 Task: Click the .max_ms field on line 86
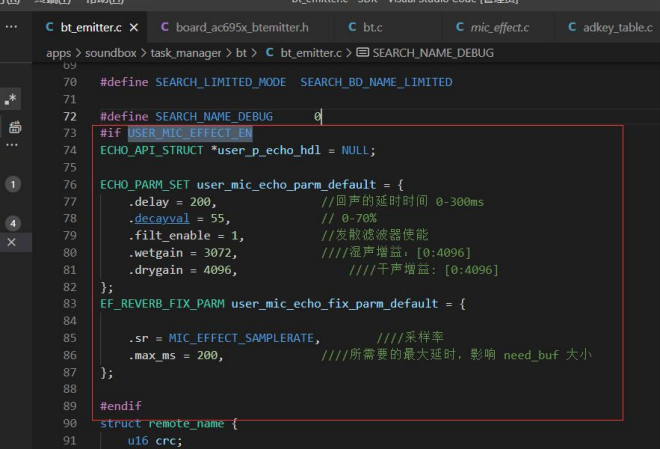[152, 356]
